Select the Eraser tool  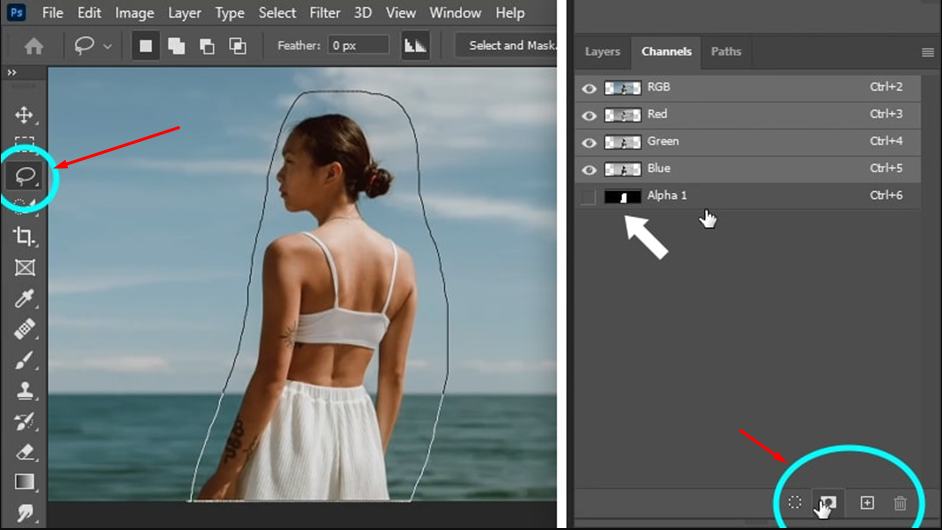[25, 452]
